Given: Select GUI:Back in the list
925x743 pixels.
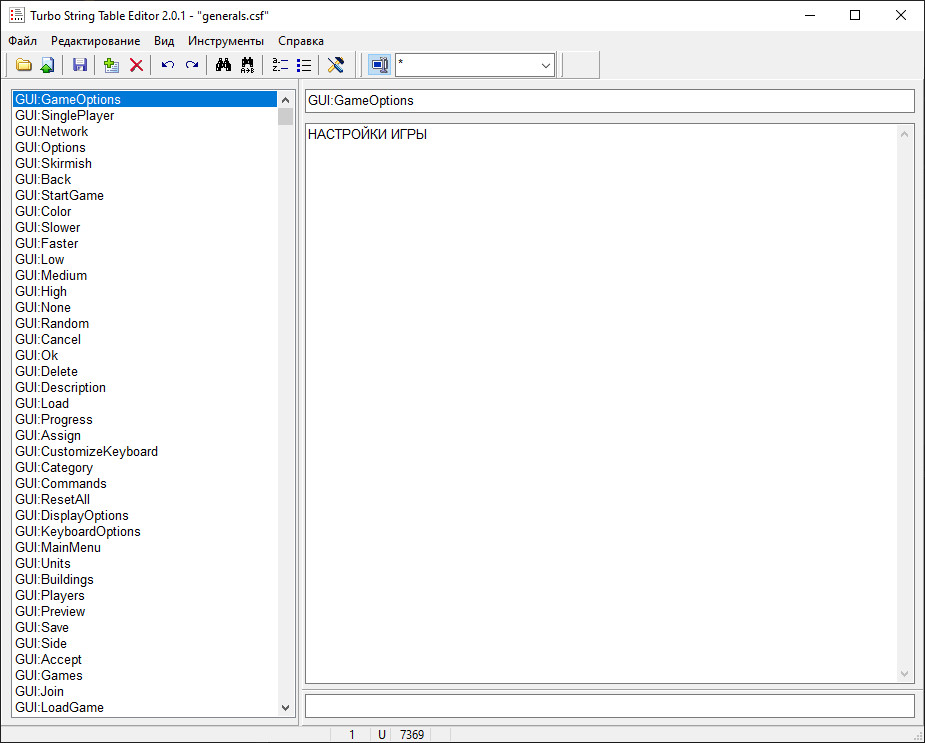Looking at the screenshot, I should pyautogui.click(x=145, y=179).
